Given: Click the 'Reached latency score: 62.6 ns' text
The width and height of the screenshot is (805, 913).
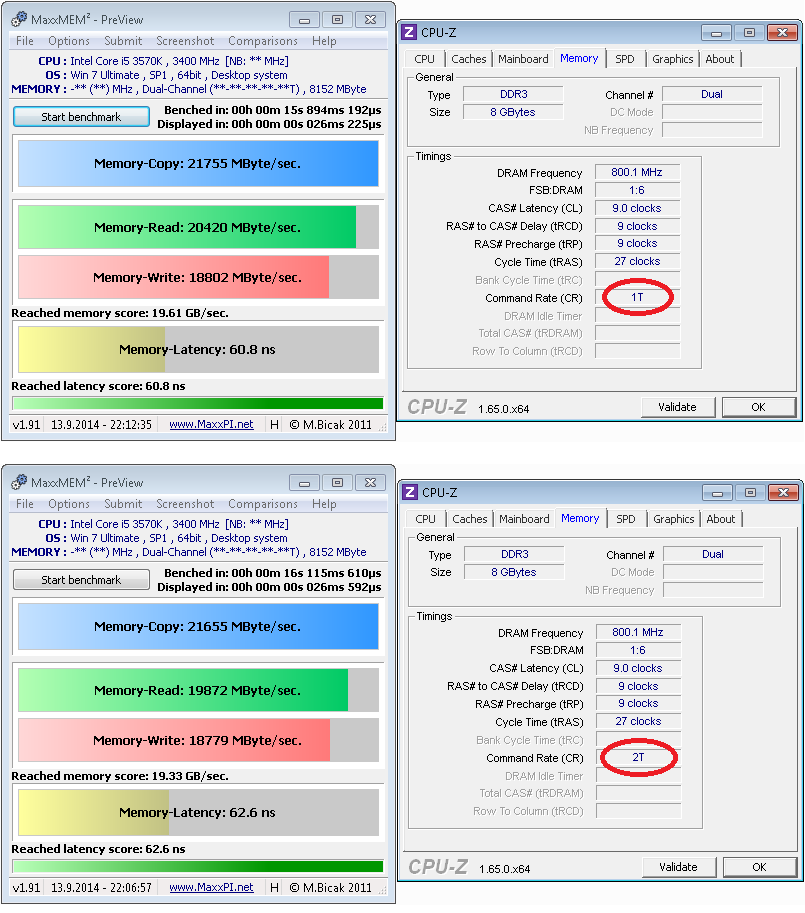Looking at the screenshot, I should (x=98, y=849).
